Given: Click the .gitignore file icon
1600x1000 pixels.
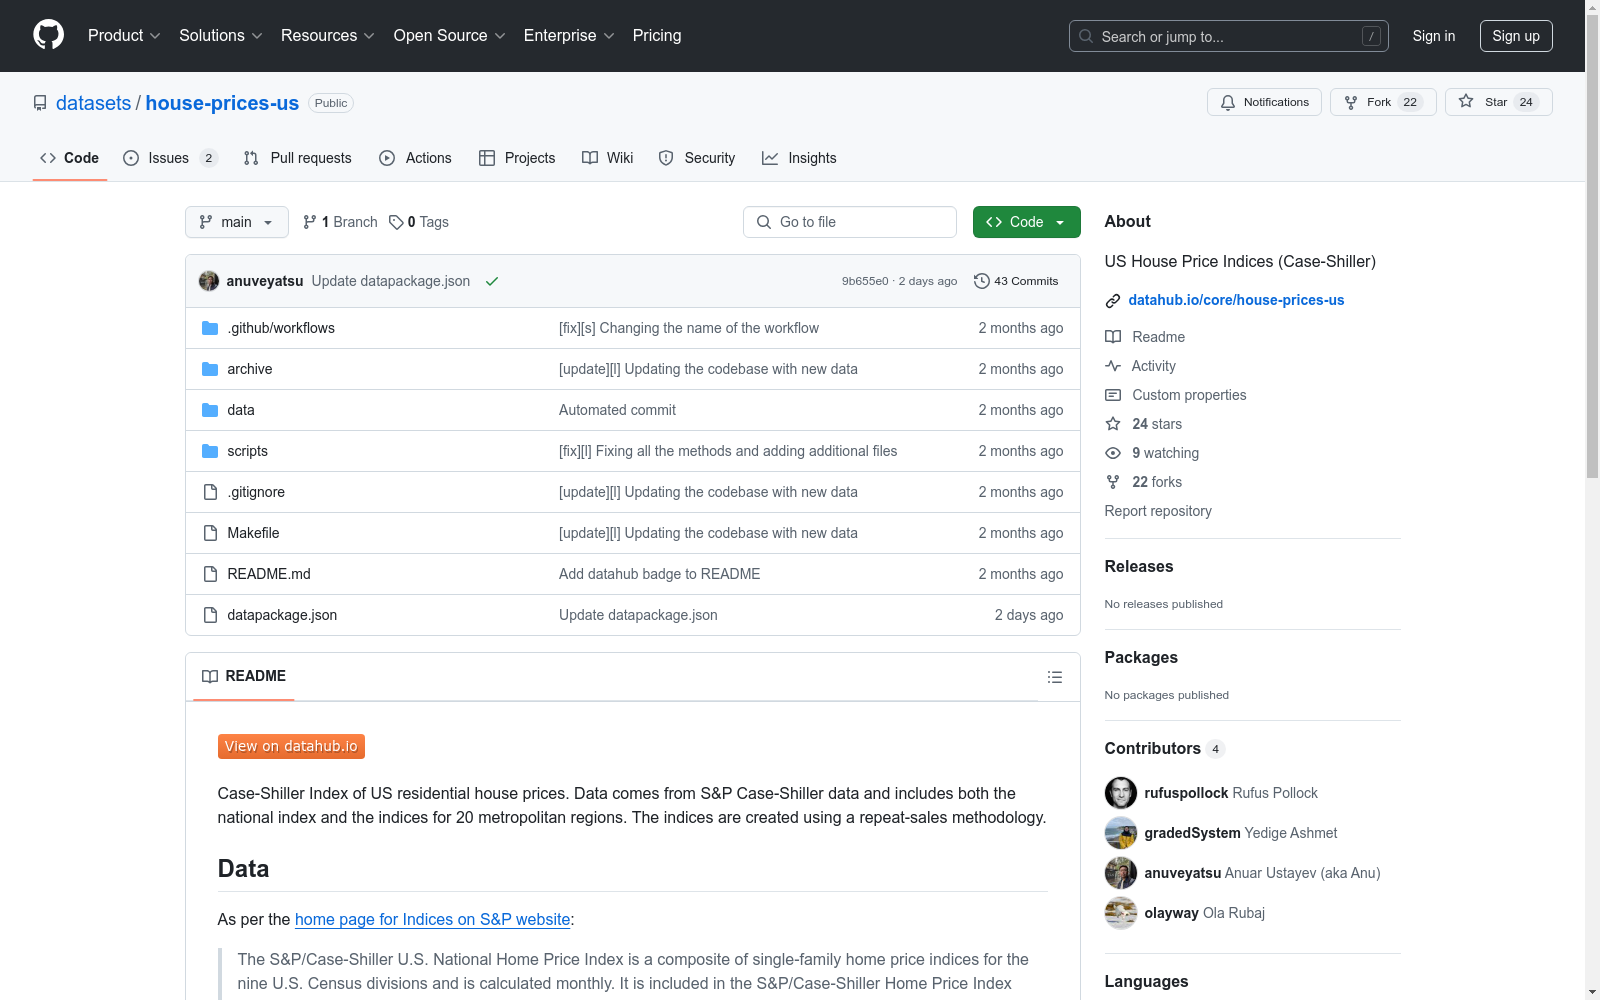Looking at the screenshot, I should click(x=210, y=492).
